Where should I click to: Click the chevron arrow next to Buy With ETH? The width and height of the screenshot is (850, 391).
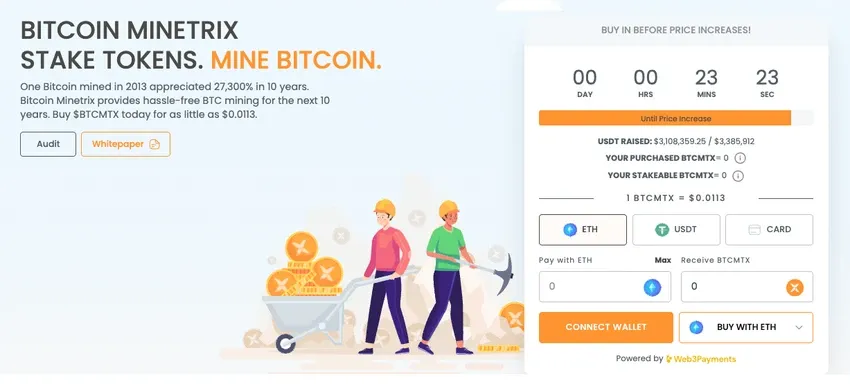[x=799, y=328]
